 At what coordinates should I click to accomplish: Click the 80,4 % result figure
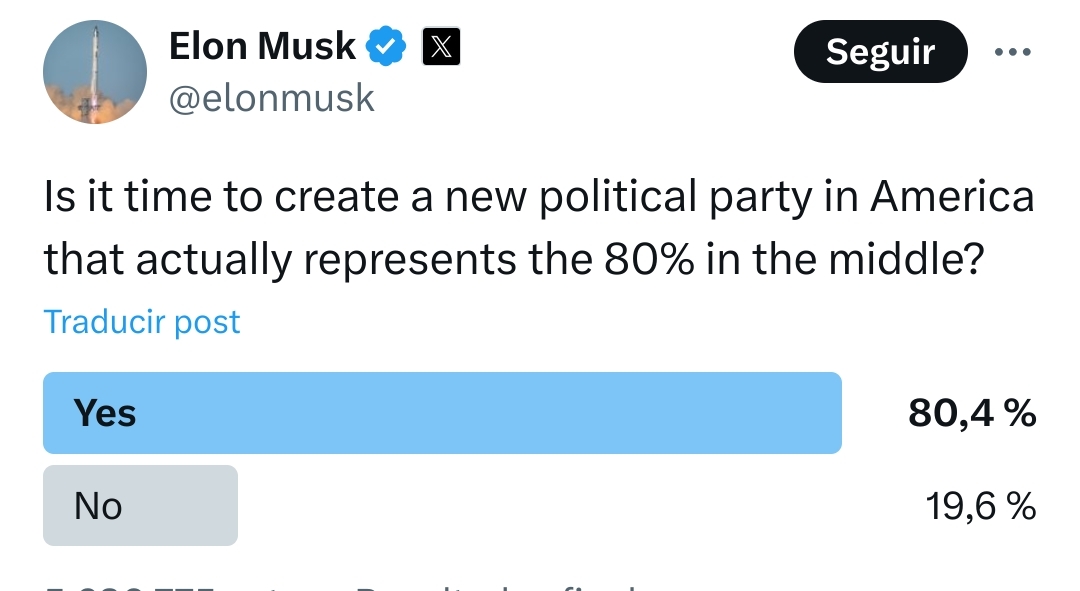pos(972,413)
